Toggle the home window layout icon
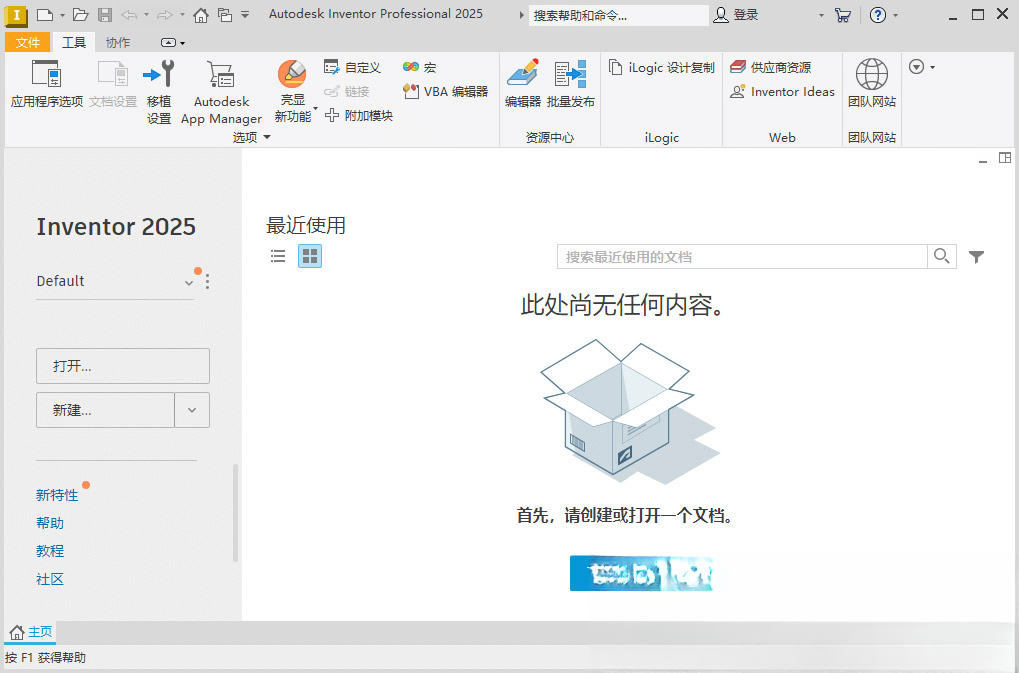Screen dimensions: 1019x673 (x=1005, y=158)
